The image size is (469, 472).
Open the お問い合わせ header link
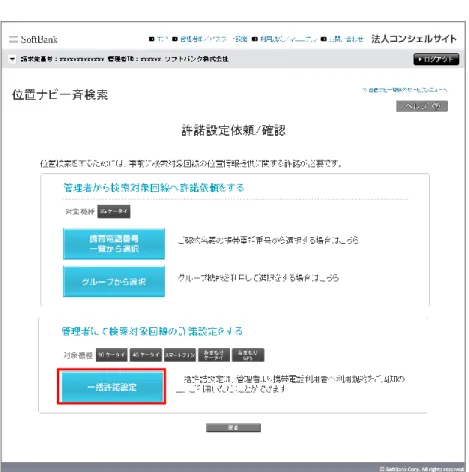(x=346, y=39)
